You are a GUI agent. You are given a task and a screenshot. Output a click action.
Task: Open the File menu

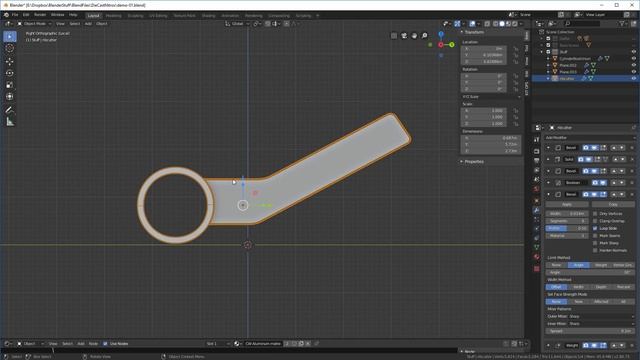(15, 15)
